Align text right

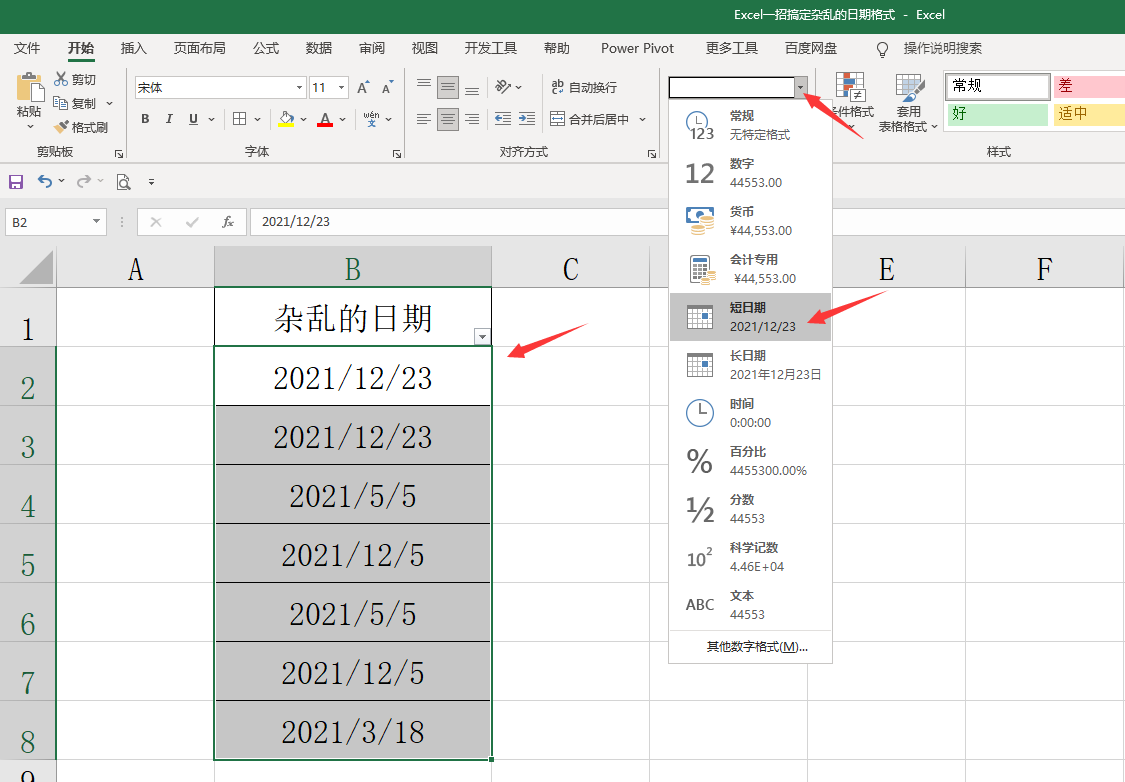click(472, 119)
